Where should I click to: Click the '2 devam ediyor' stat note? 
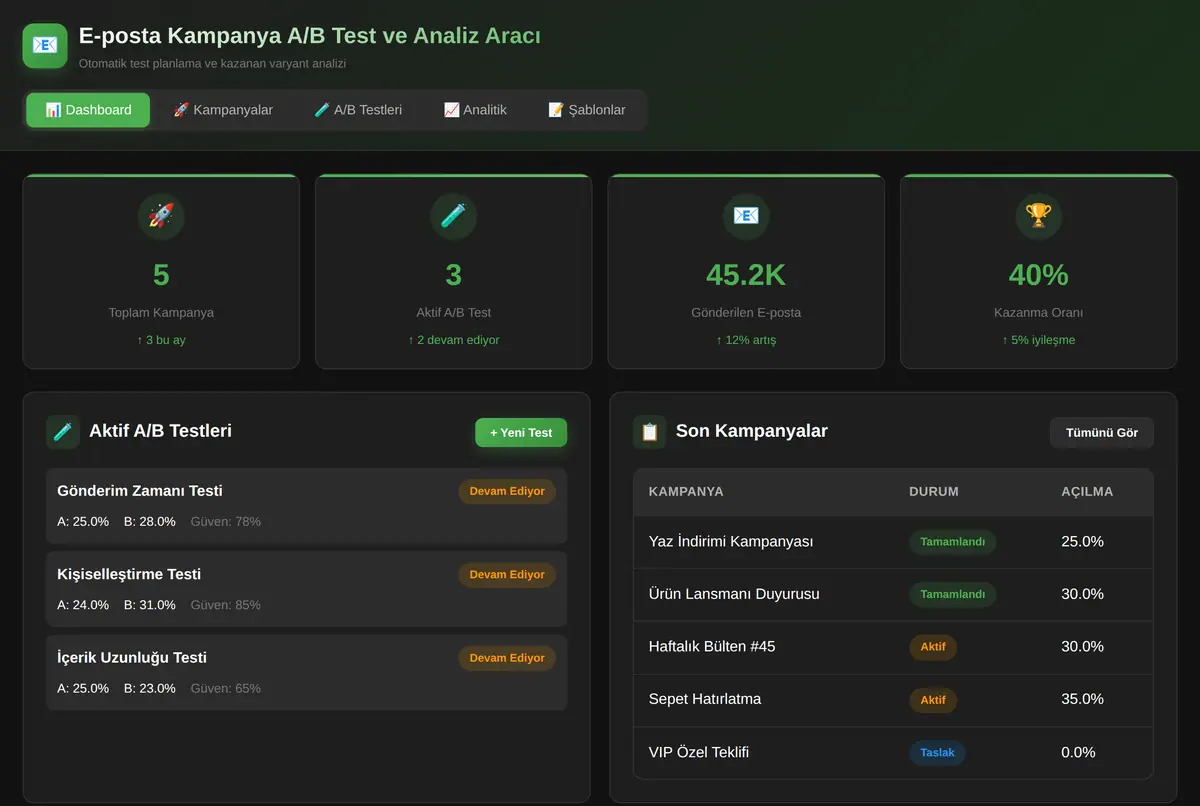[454, 340]
